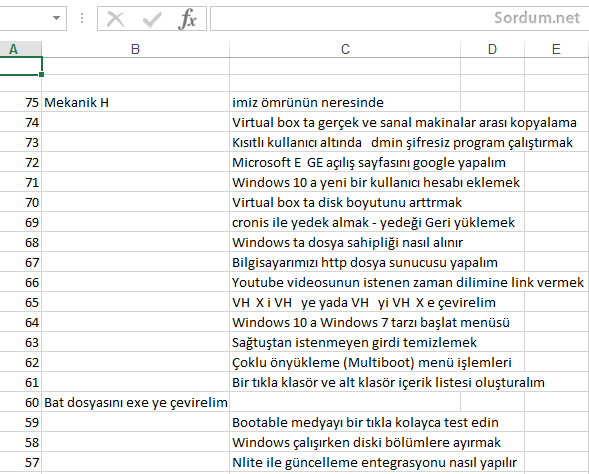This screenshot has width=589, height=474.
Task: Select the cell with number 73
Action: coord(21,142)
